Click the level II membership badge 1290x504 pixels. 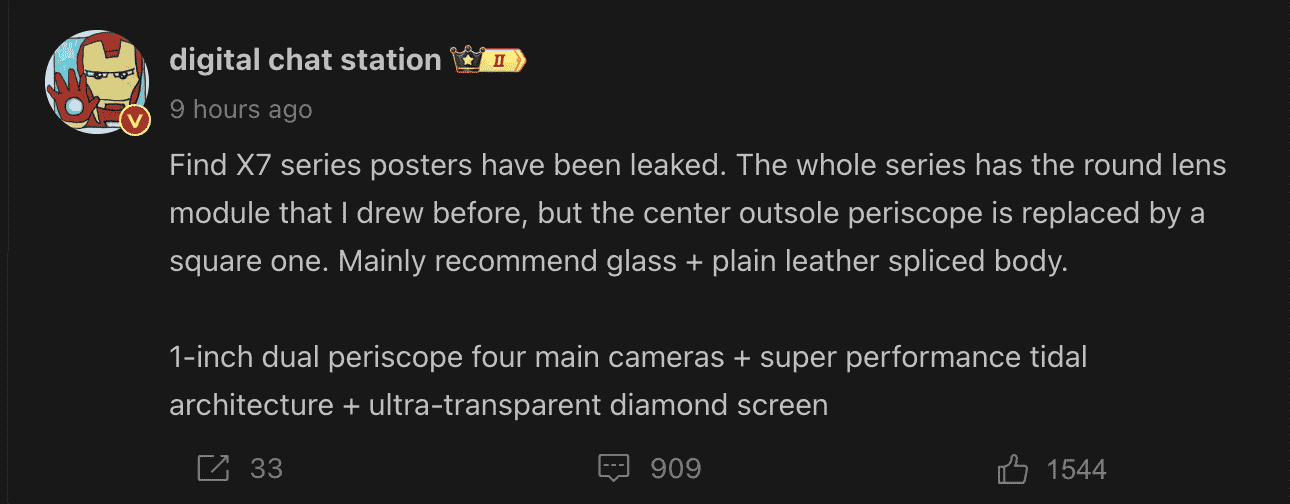coord(505,61)
